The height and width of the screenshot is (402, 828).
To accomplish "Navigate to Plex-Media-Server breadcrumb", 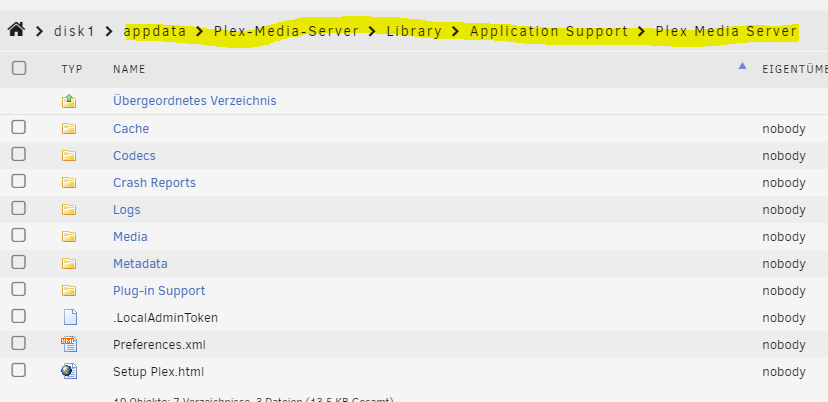I will (x=286, y=31).
